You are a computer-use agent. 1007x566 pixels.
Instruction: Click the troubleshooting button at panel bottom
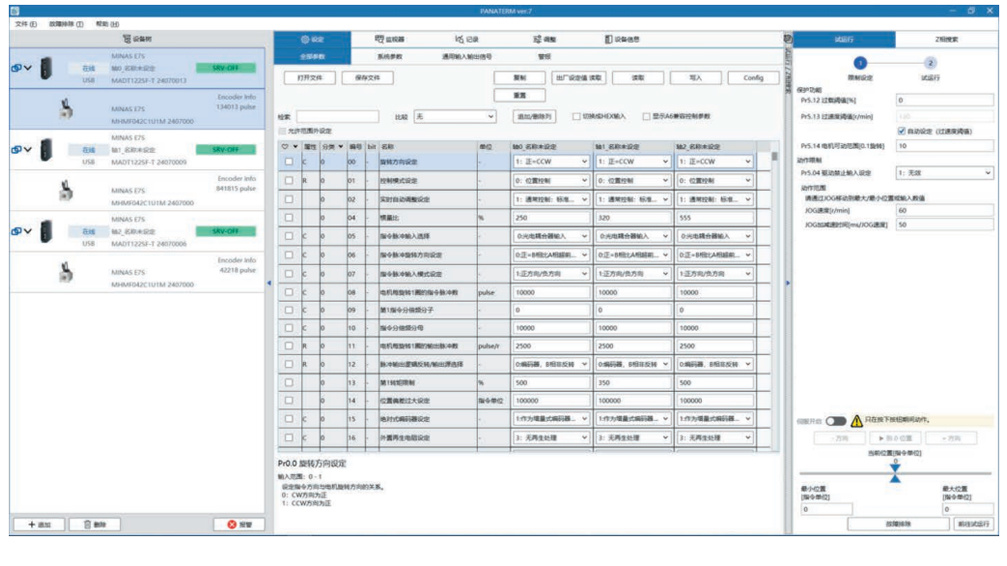(898, 524)
